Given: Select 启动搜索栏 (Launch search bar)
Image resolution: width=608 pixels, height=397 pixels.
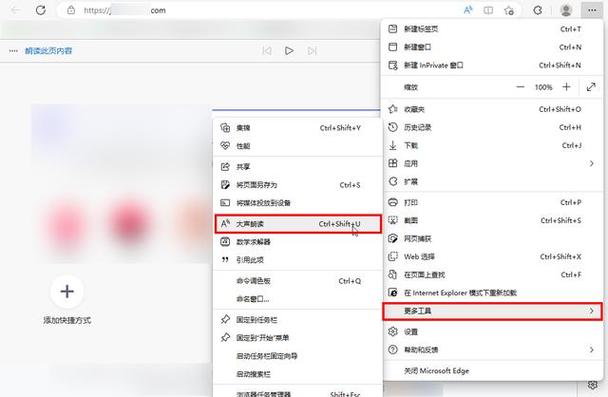Looking at the screenshot, I should tap(298, 374).
